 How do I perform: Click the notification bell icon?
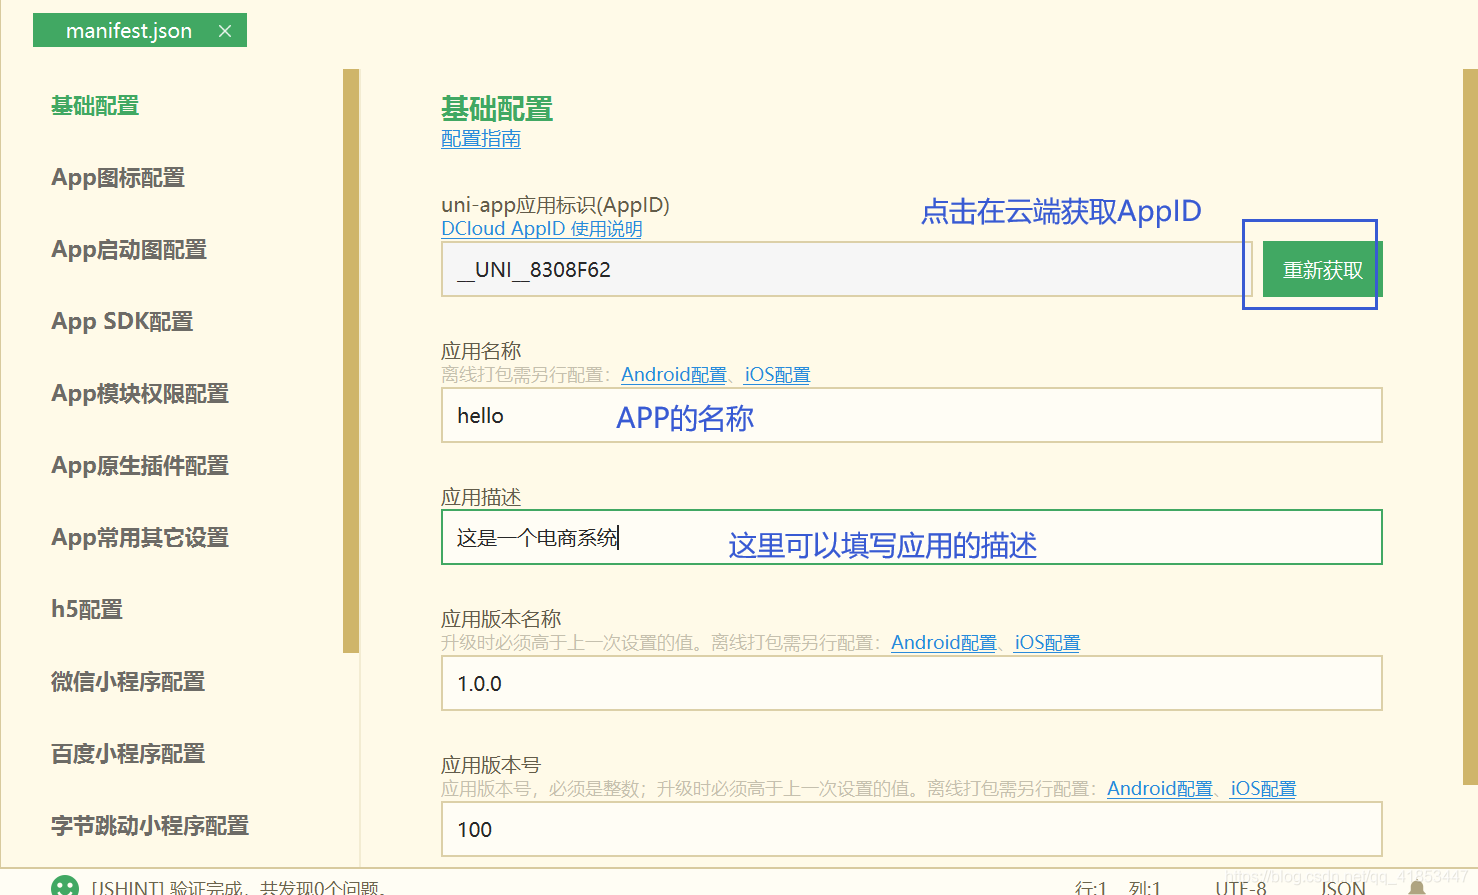[x=1417, y=888]
